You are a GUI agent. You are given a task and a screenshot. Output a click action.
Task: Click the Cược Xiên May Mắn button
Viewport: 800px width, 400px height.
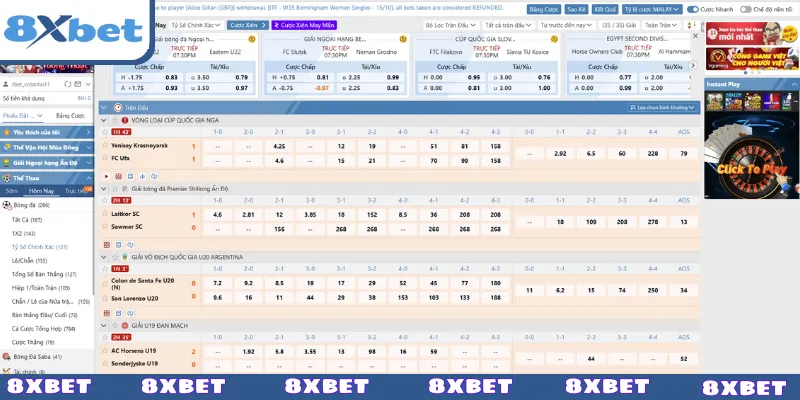[304, 25]
